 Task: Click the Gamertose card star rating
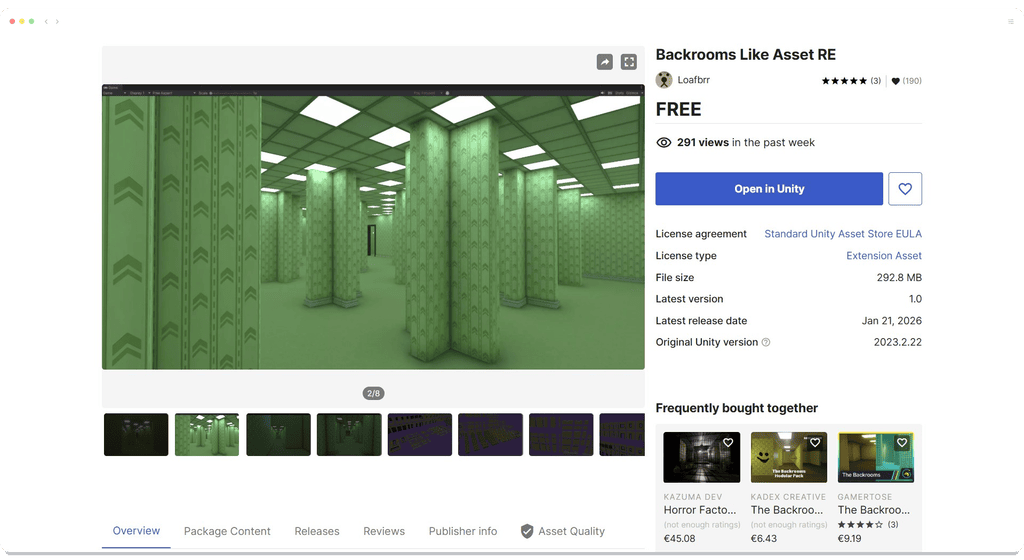860,525
